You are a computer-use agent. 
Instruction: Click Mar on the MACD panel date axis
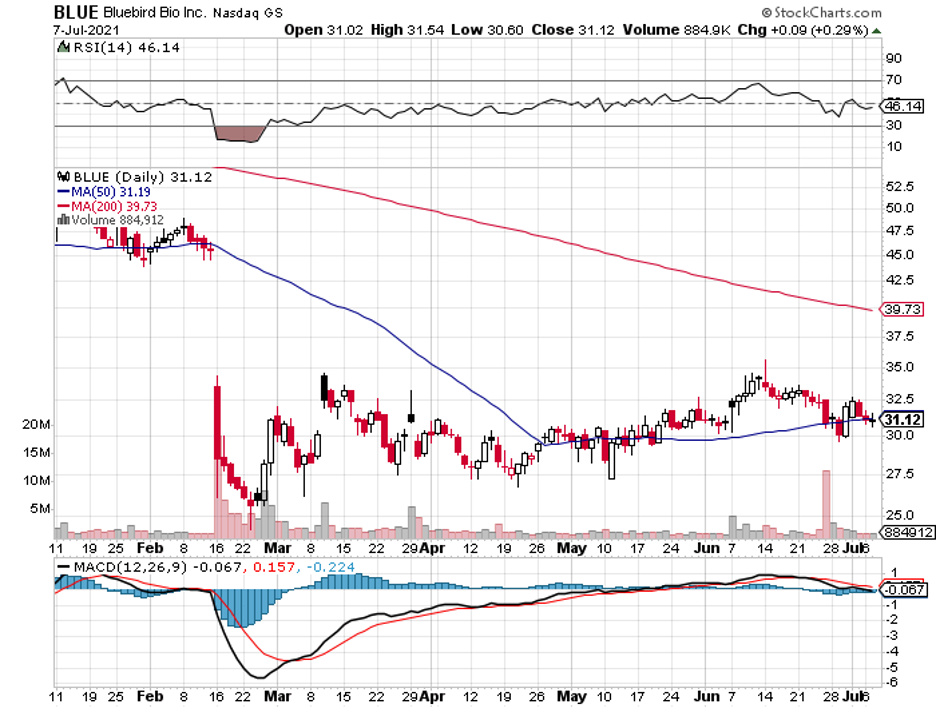278,696
